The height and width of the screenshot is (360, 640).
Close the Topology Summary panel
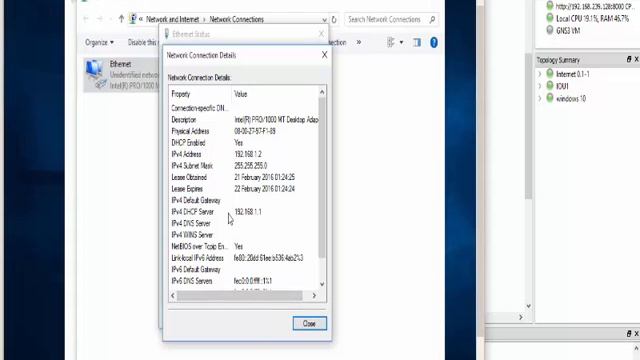[x=636, y=60]
